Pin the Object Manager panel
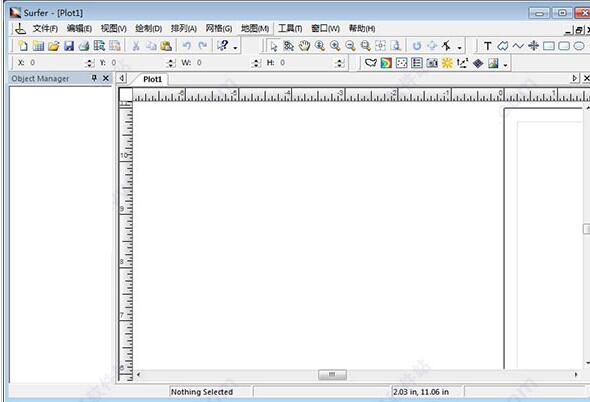The width and height of the screenshot is (590, 402). click(94, 78)
